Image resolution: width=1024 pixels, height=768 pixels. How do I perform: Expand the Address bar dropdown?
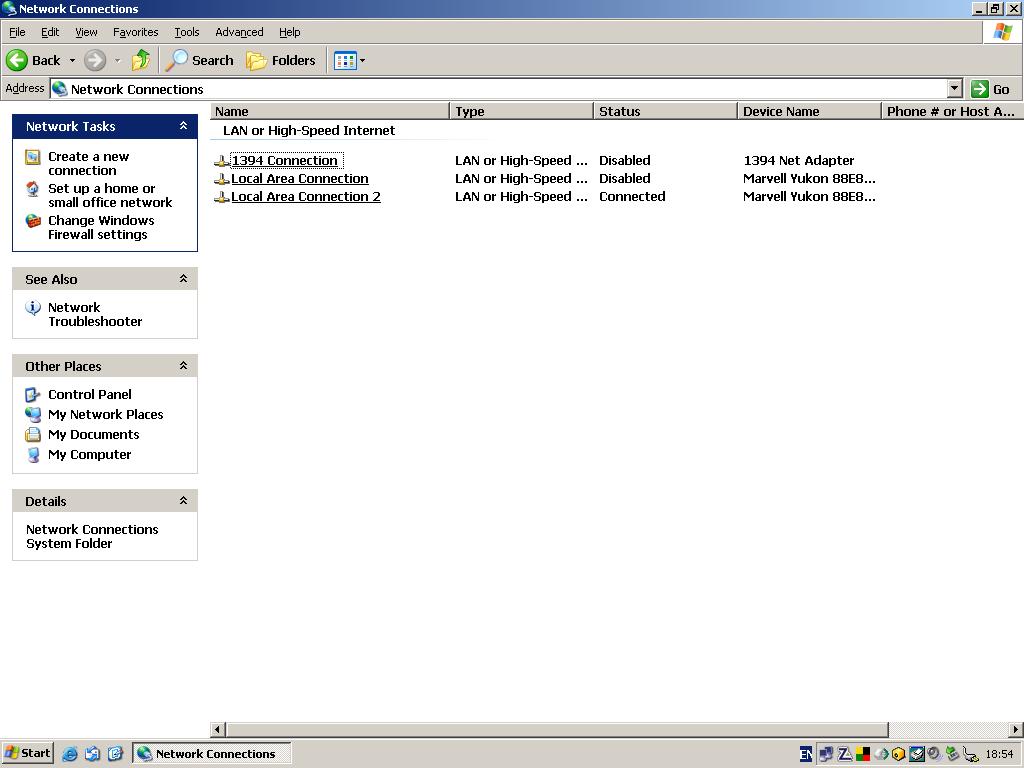(954, 89)
